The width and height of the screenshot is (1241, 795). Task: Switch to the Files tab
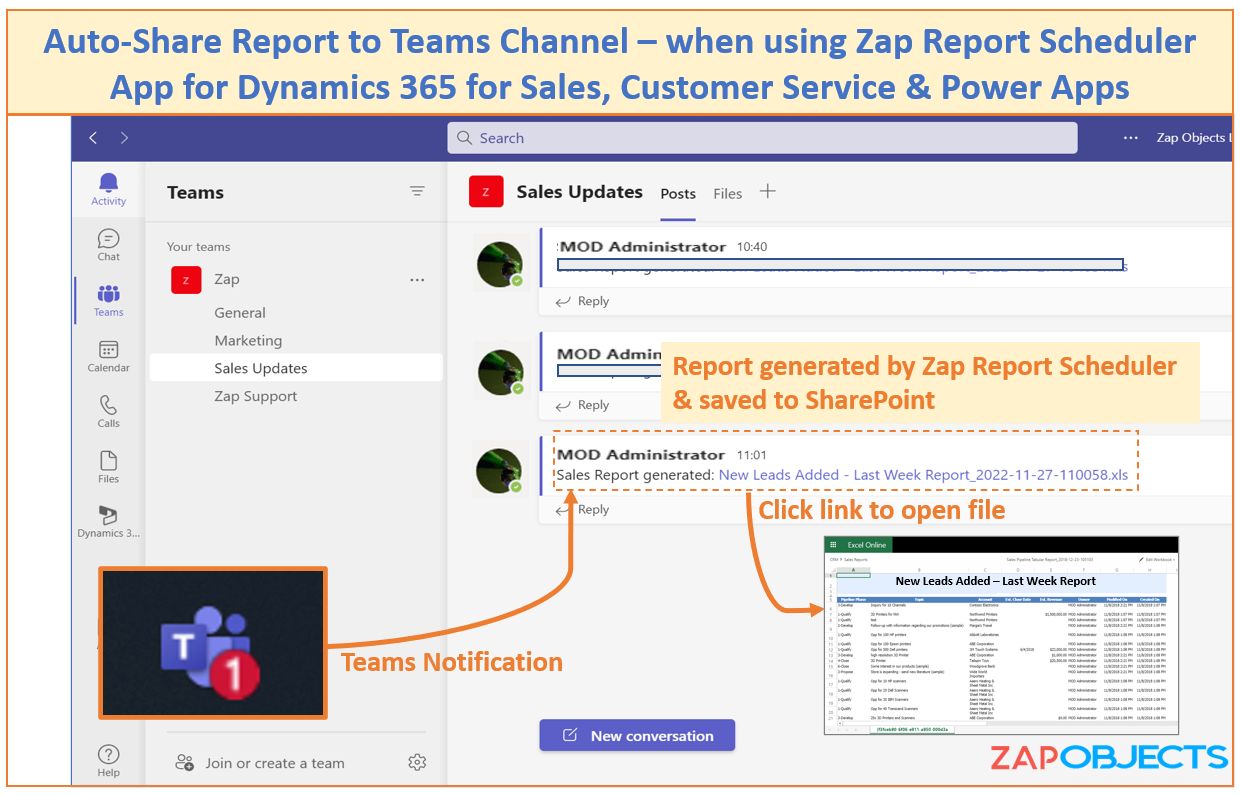pyautogui.click(x=727, y=194)
